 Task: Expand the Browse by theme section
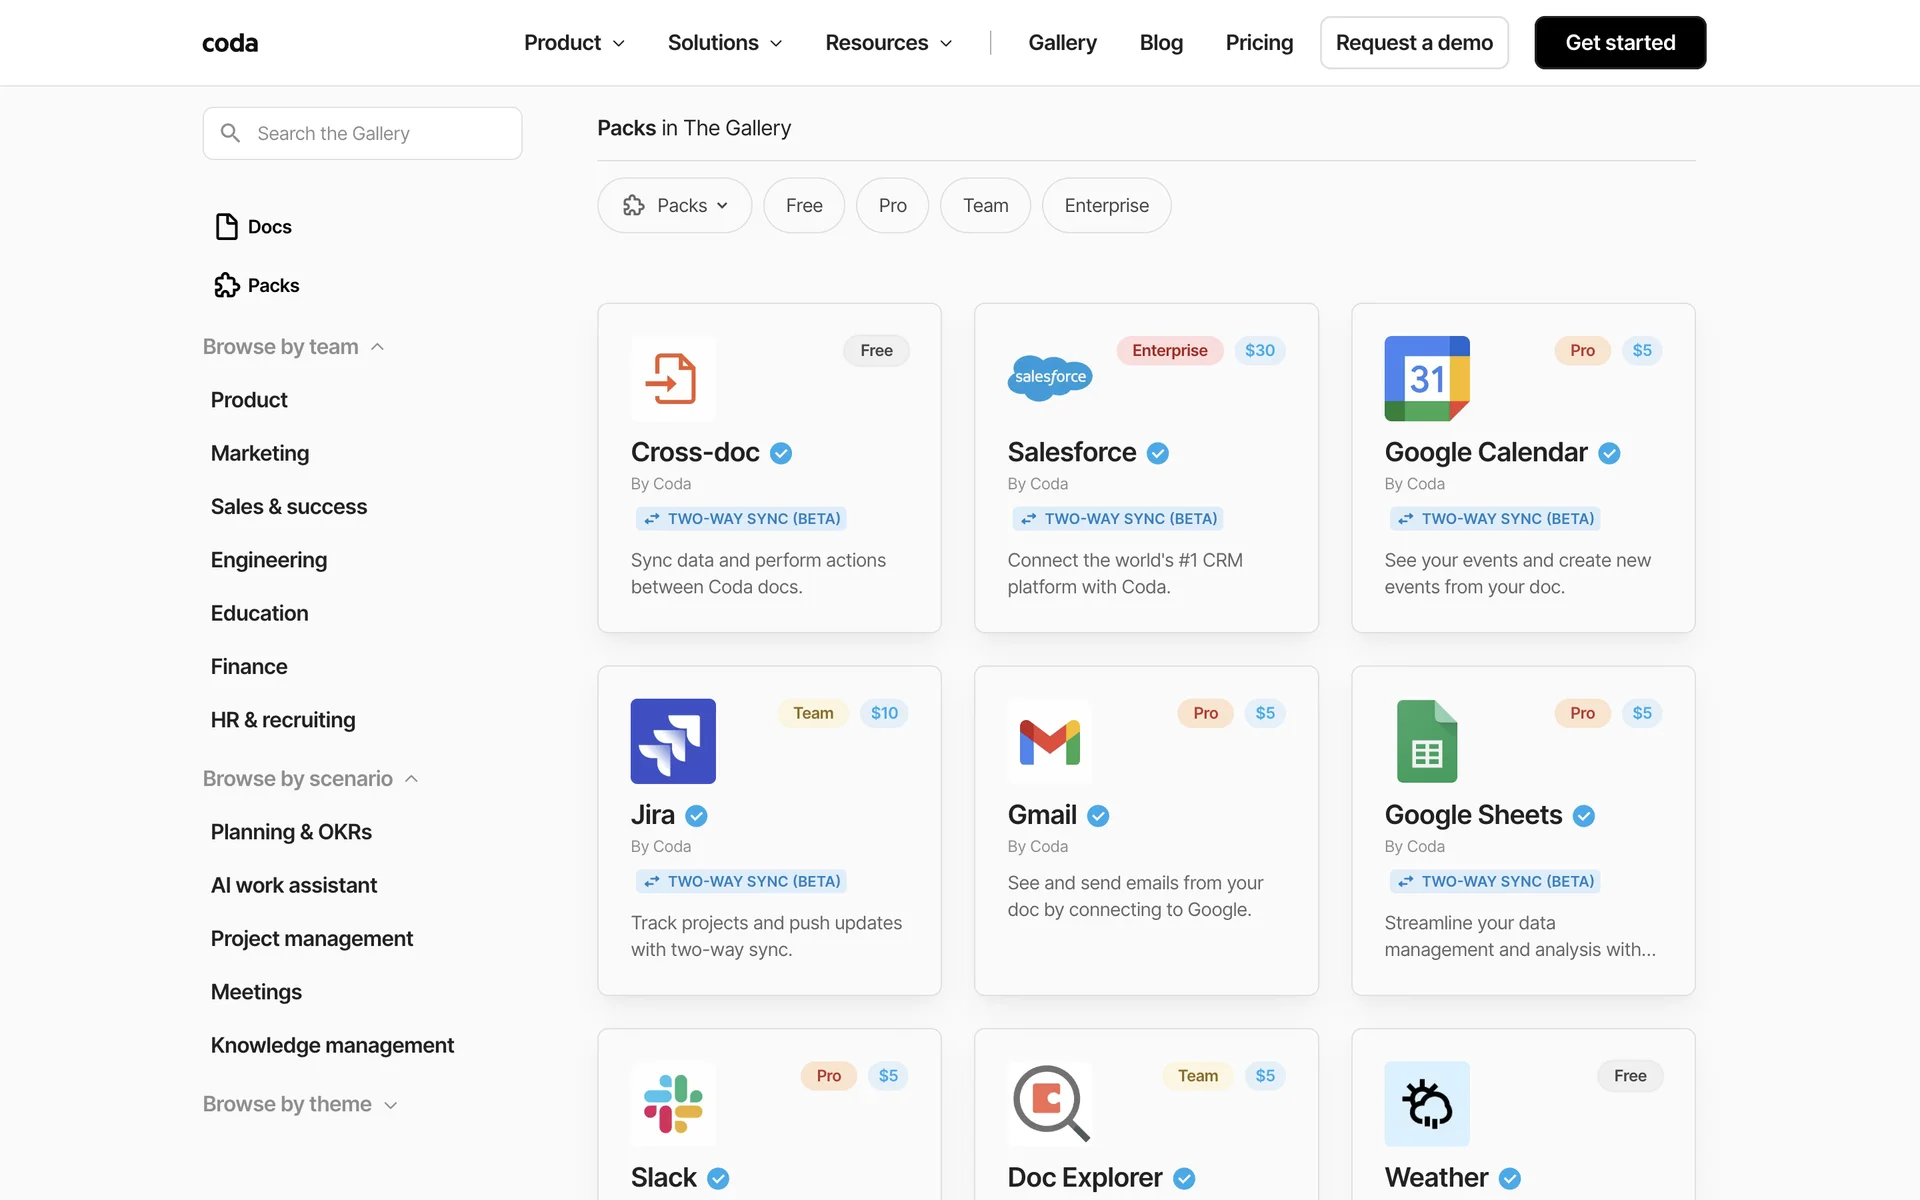299,1104
